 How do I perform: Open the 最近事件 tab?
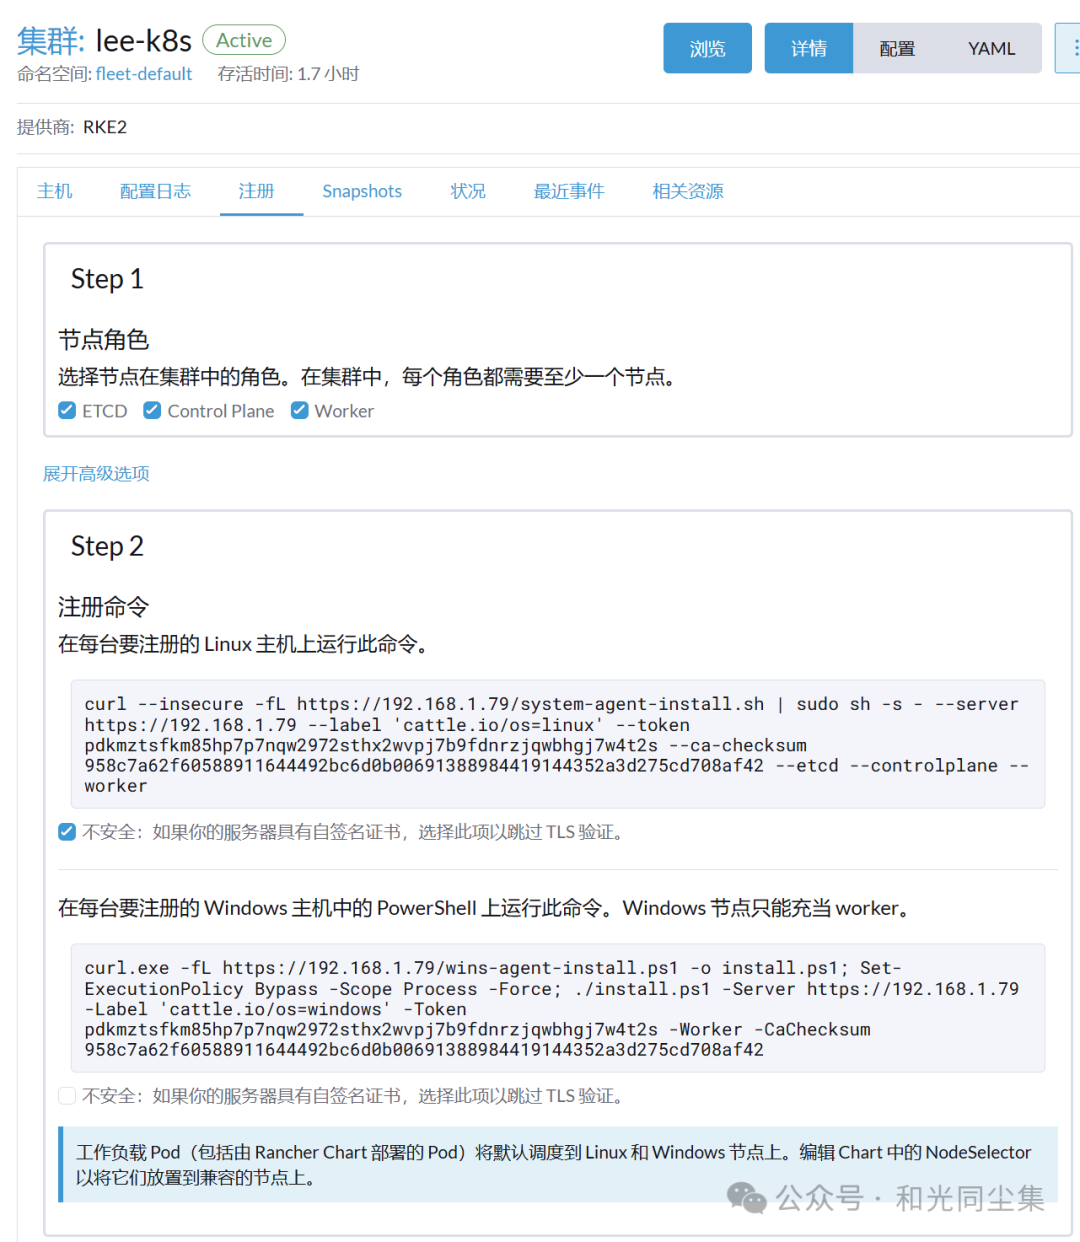pos(569,191)
